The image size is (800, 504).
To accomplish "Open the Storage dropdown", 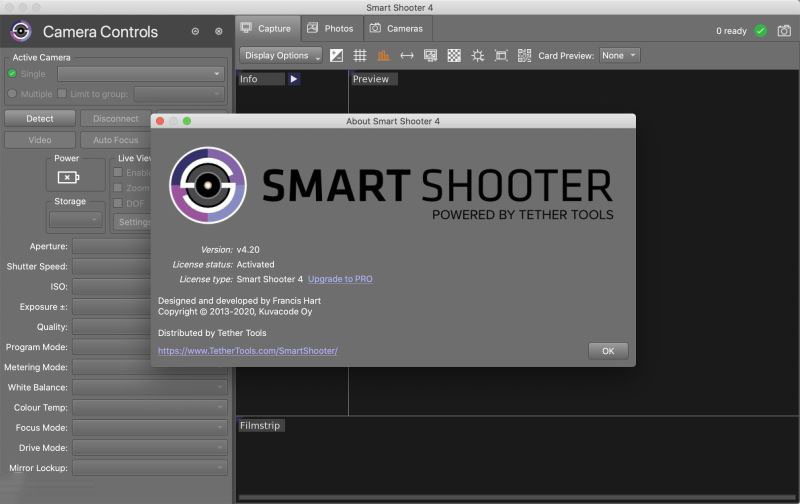I will coord(76,220).
